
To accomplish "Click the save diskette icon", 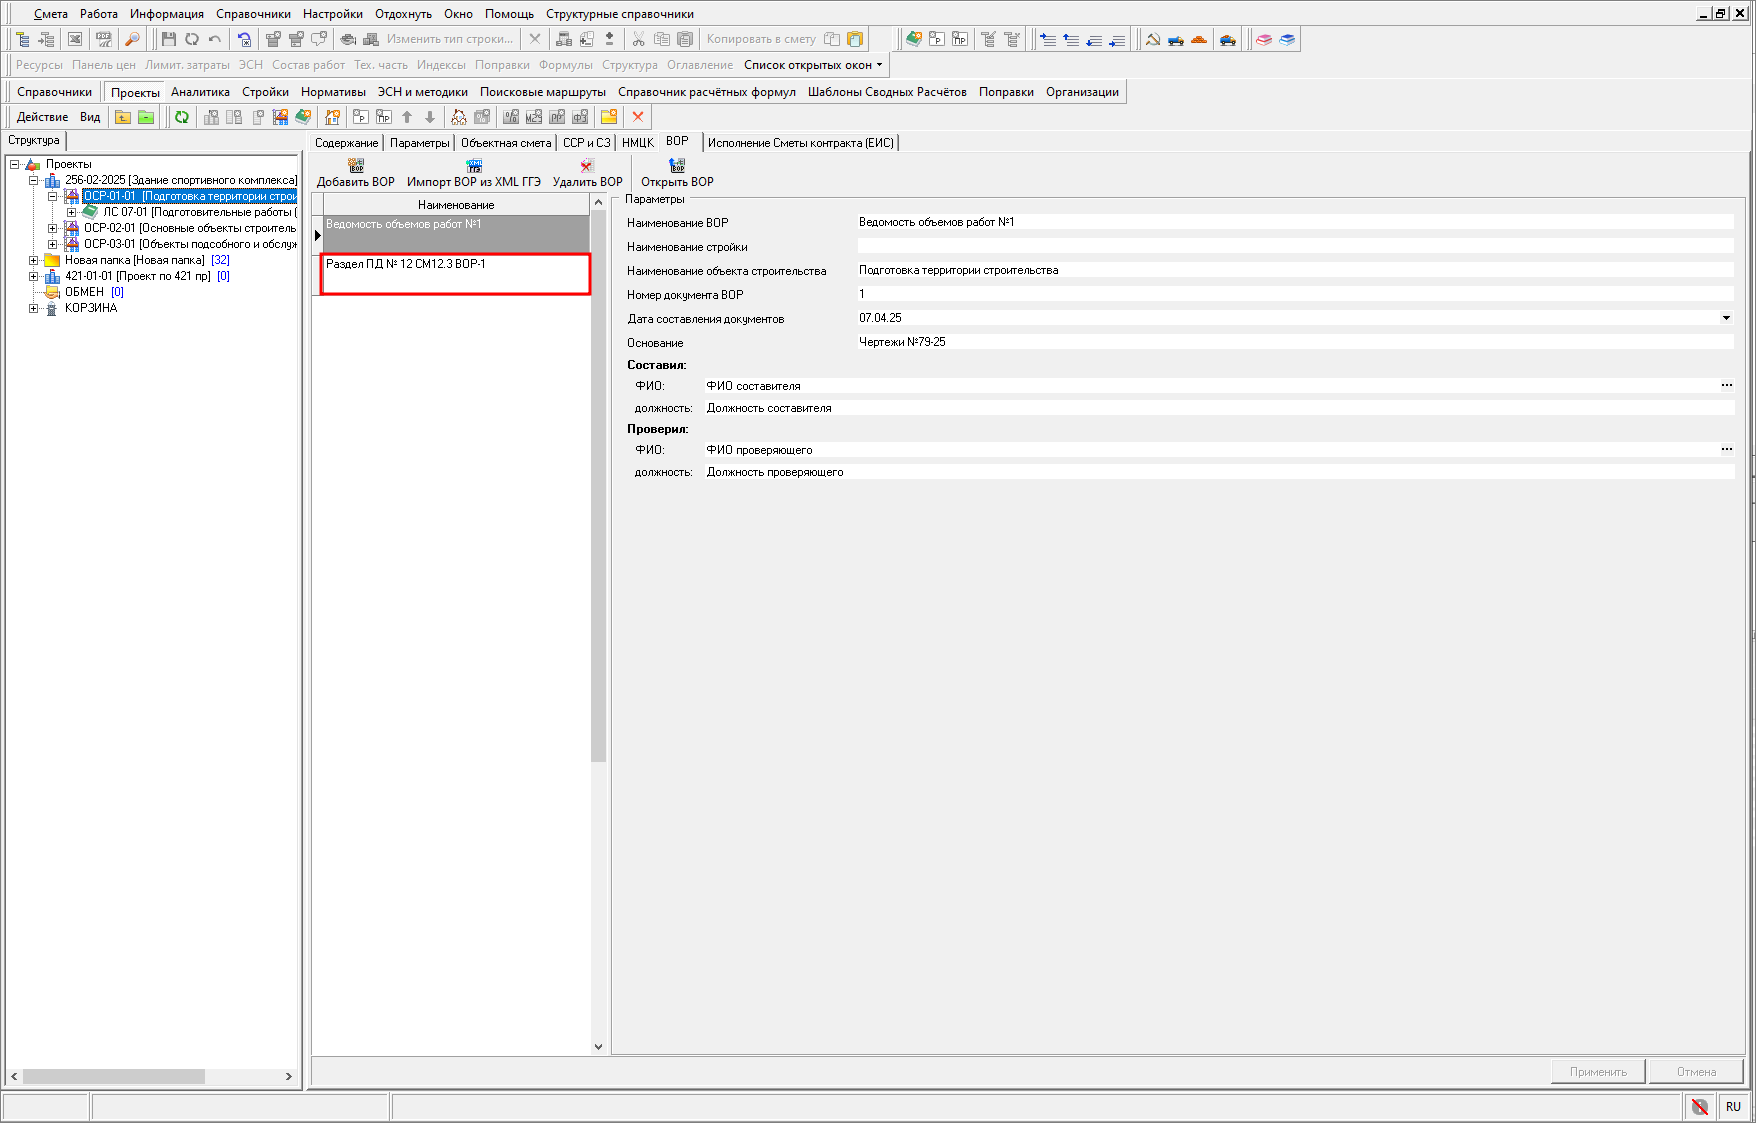I will coord(168,39).
